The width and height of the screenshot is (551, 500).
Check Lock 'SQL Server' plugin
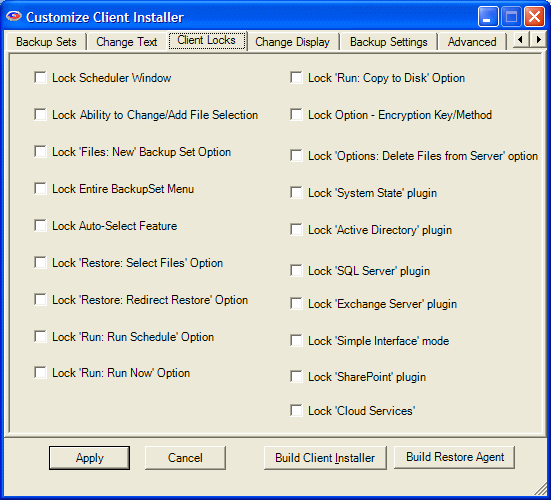296,271
